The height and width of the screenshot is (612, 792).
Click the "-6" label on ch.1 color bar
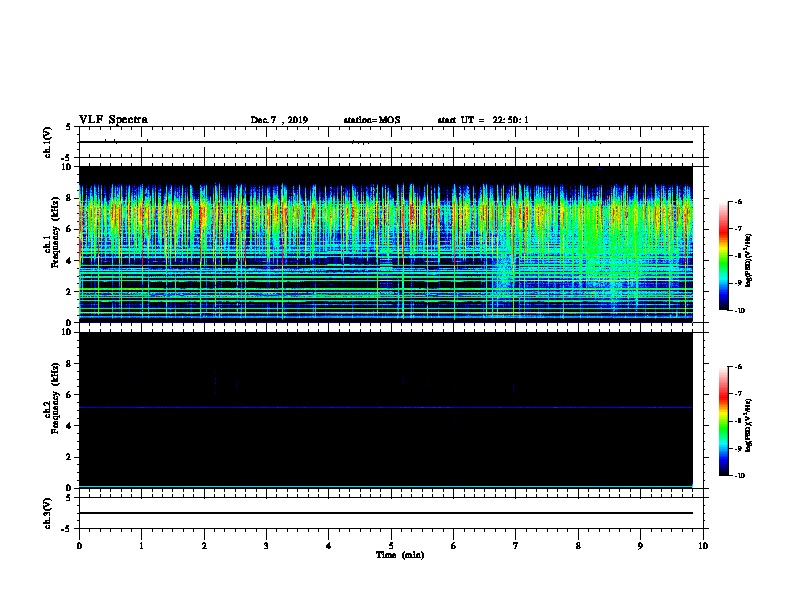coord(738,201)
